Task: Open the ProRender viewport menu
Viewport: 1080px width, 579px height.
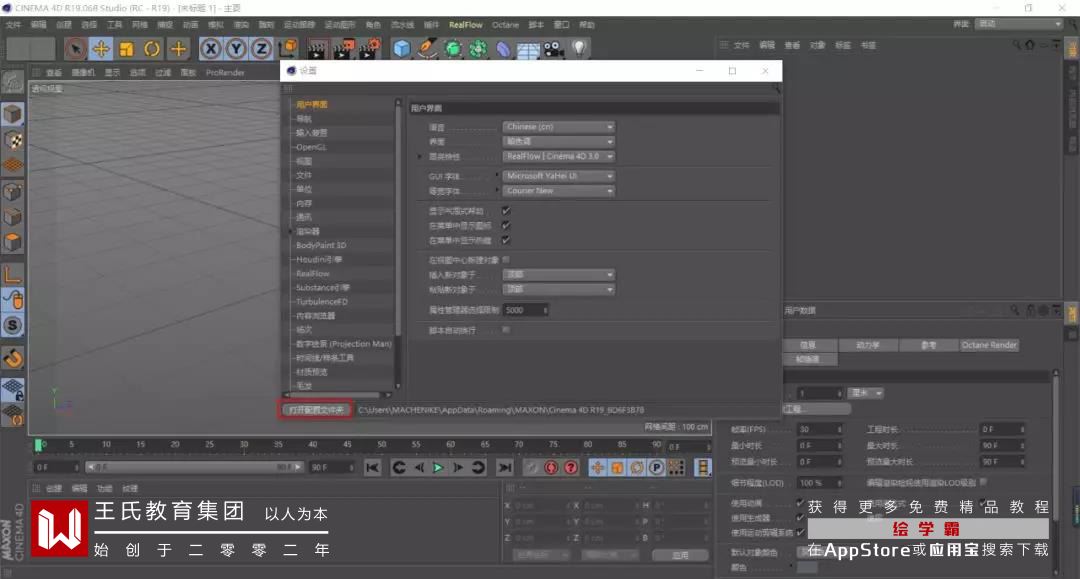Action: pyautogui.click(x=225, y=72)
